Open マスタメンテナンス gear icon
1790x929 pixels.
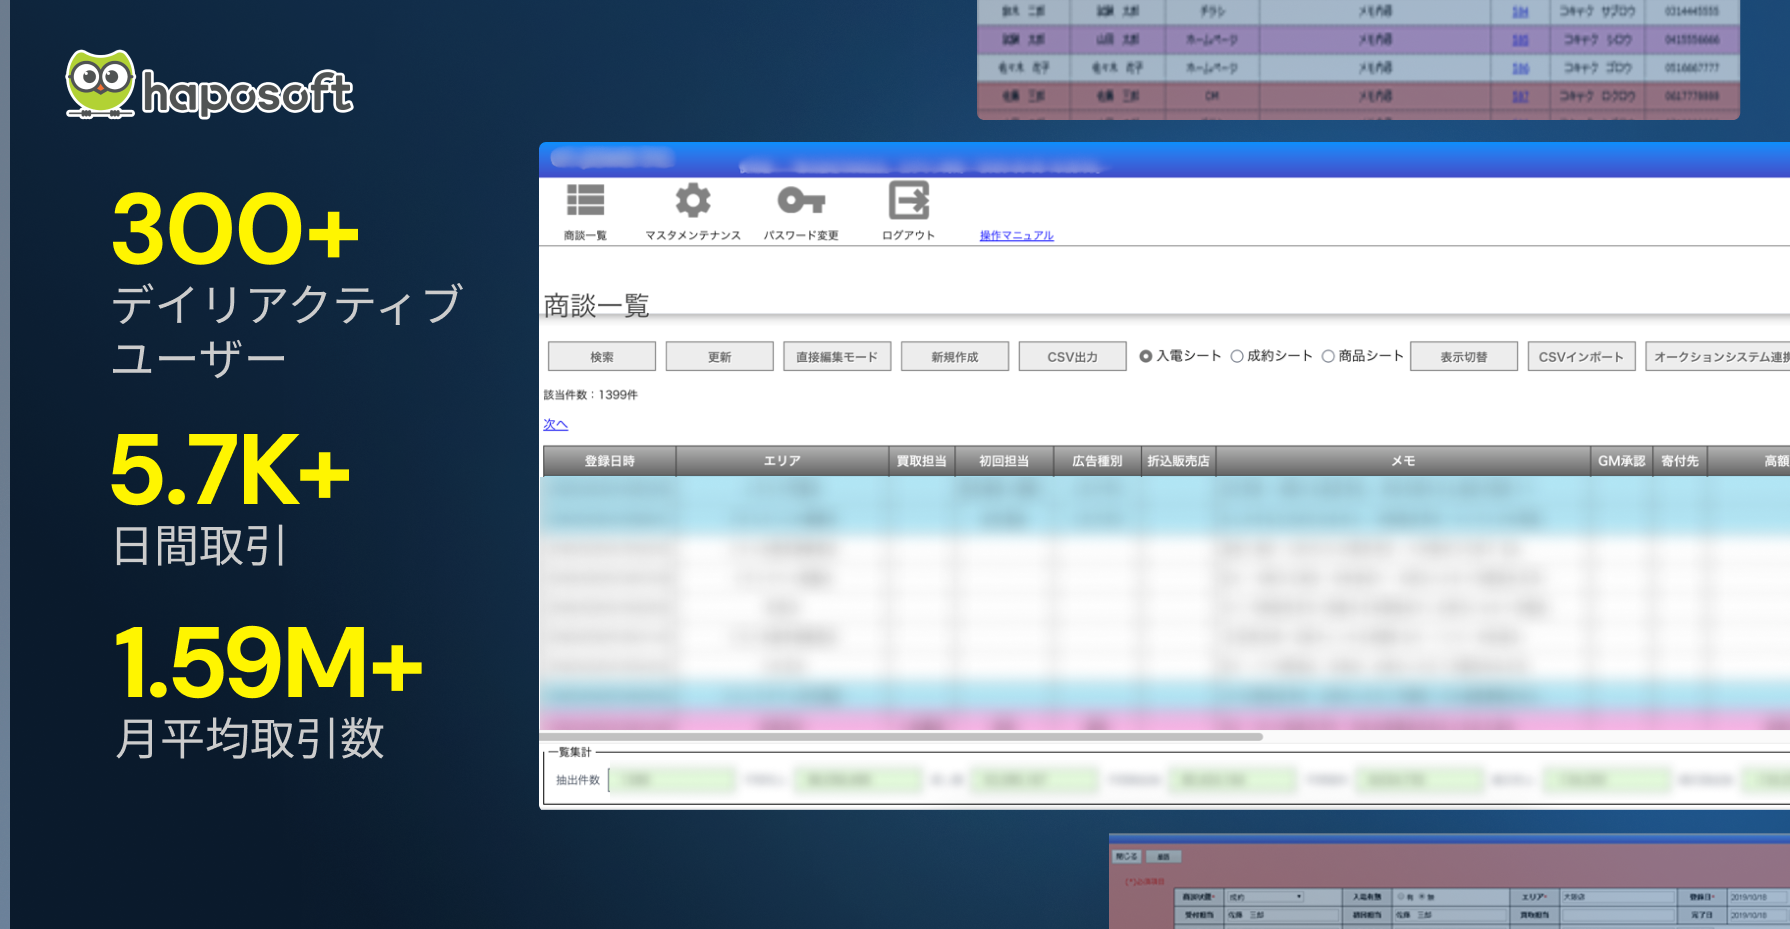click(692, 201)
